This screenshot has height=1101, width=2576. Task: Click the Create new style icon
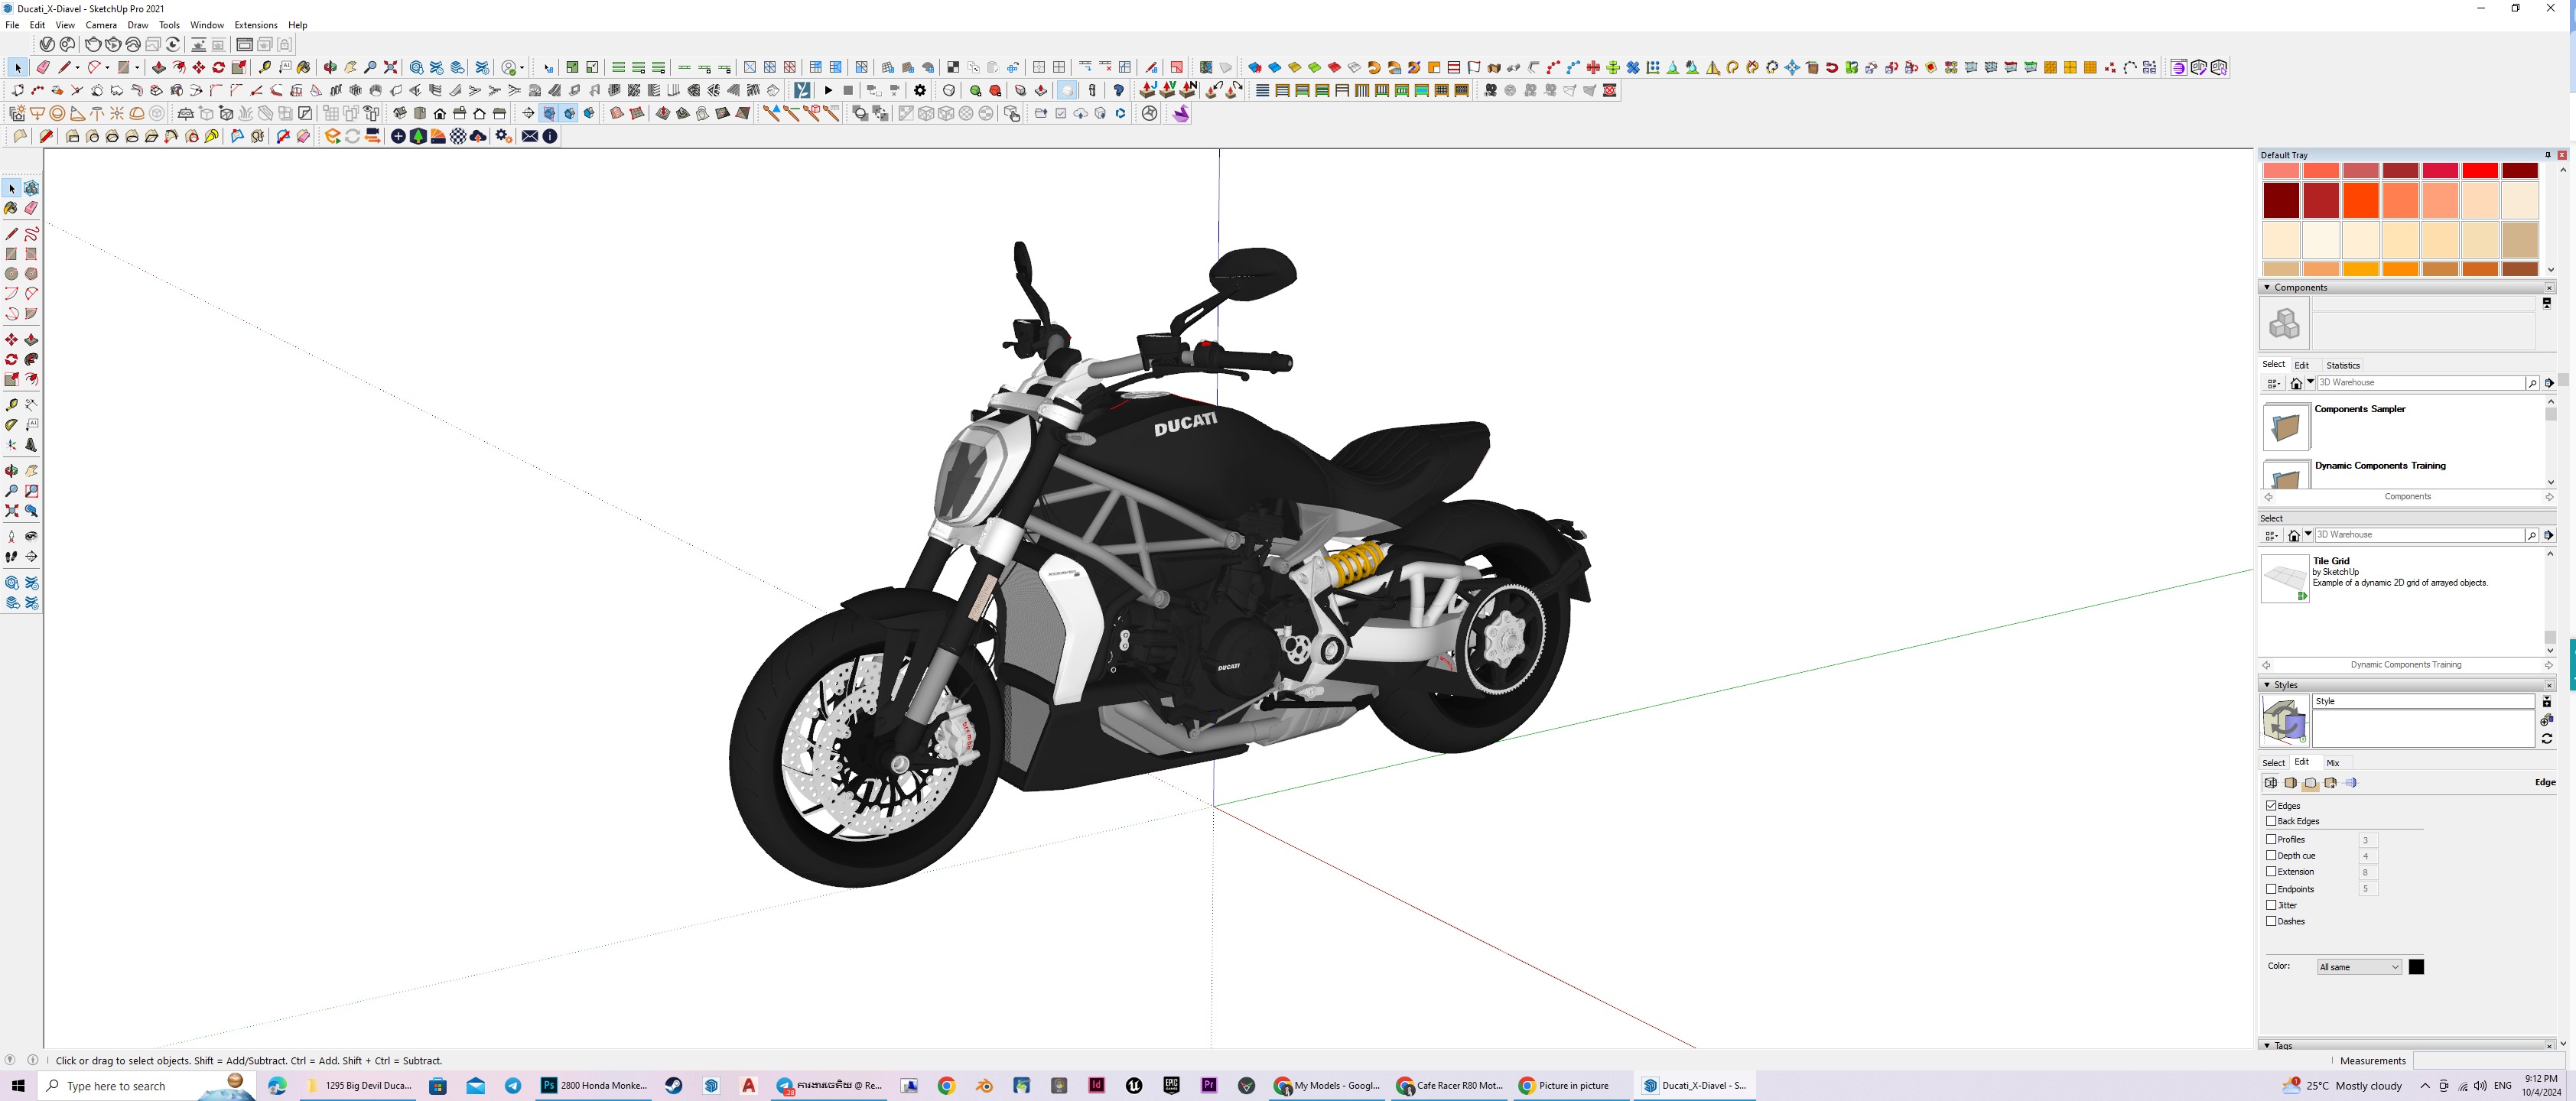(2546, 719)
